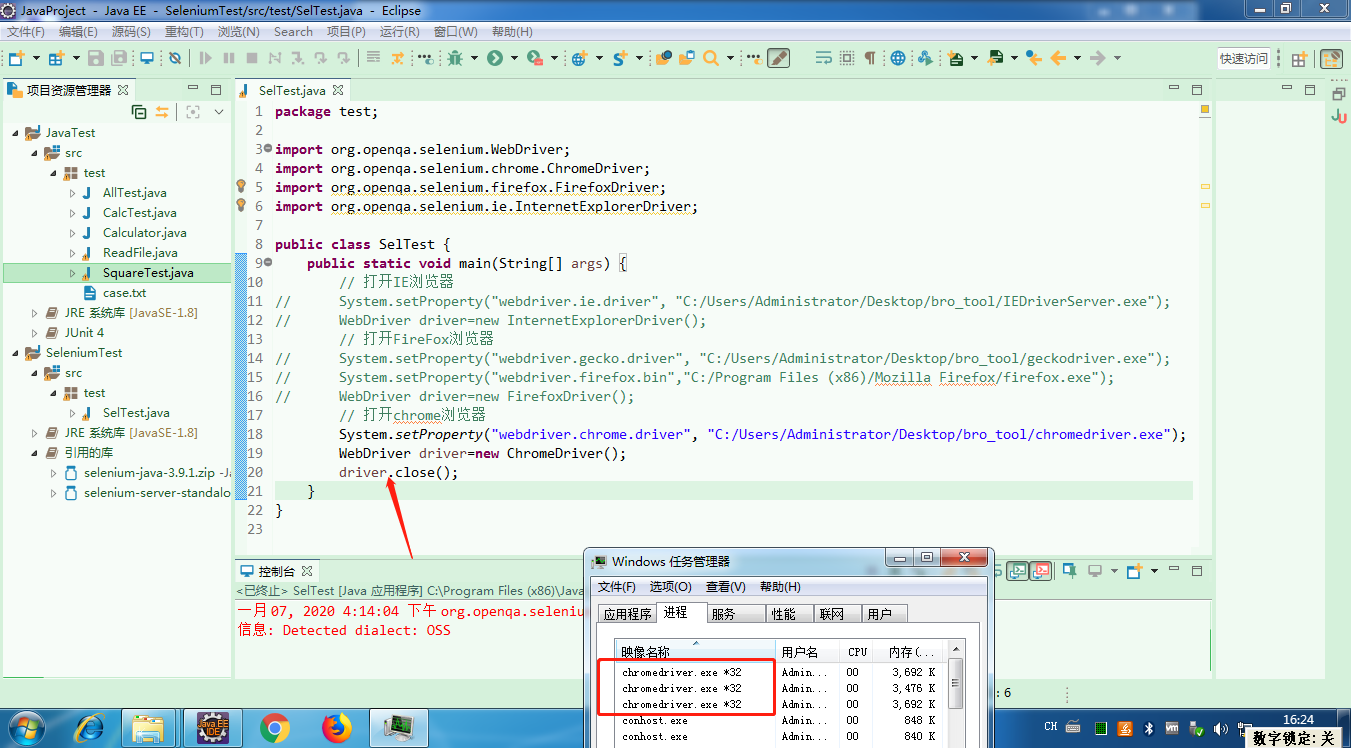Image resolution: width=1351 pixels, height=748 pixels.
Task: Click the Bluetooth tray icon
Action: (x=1149, y=727)
